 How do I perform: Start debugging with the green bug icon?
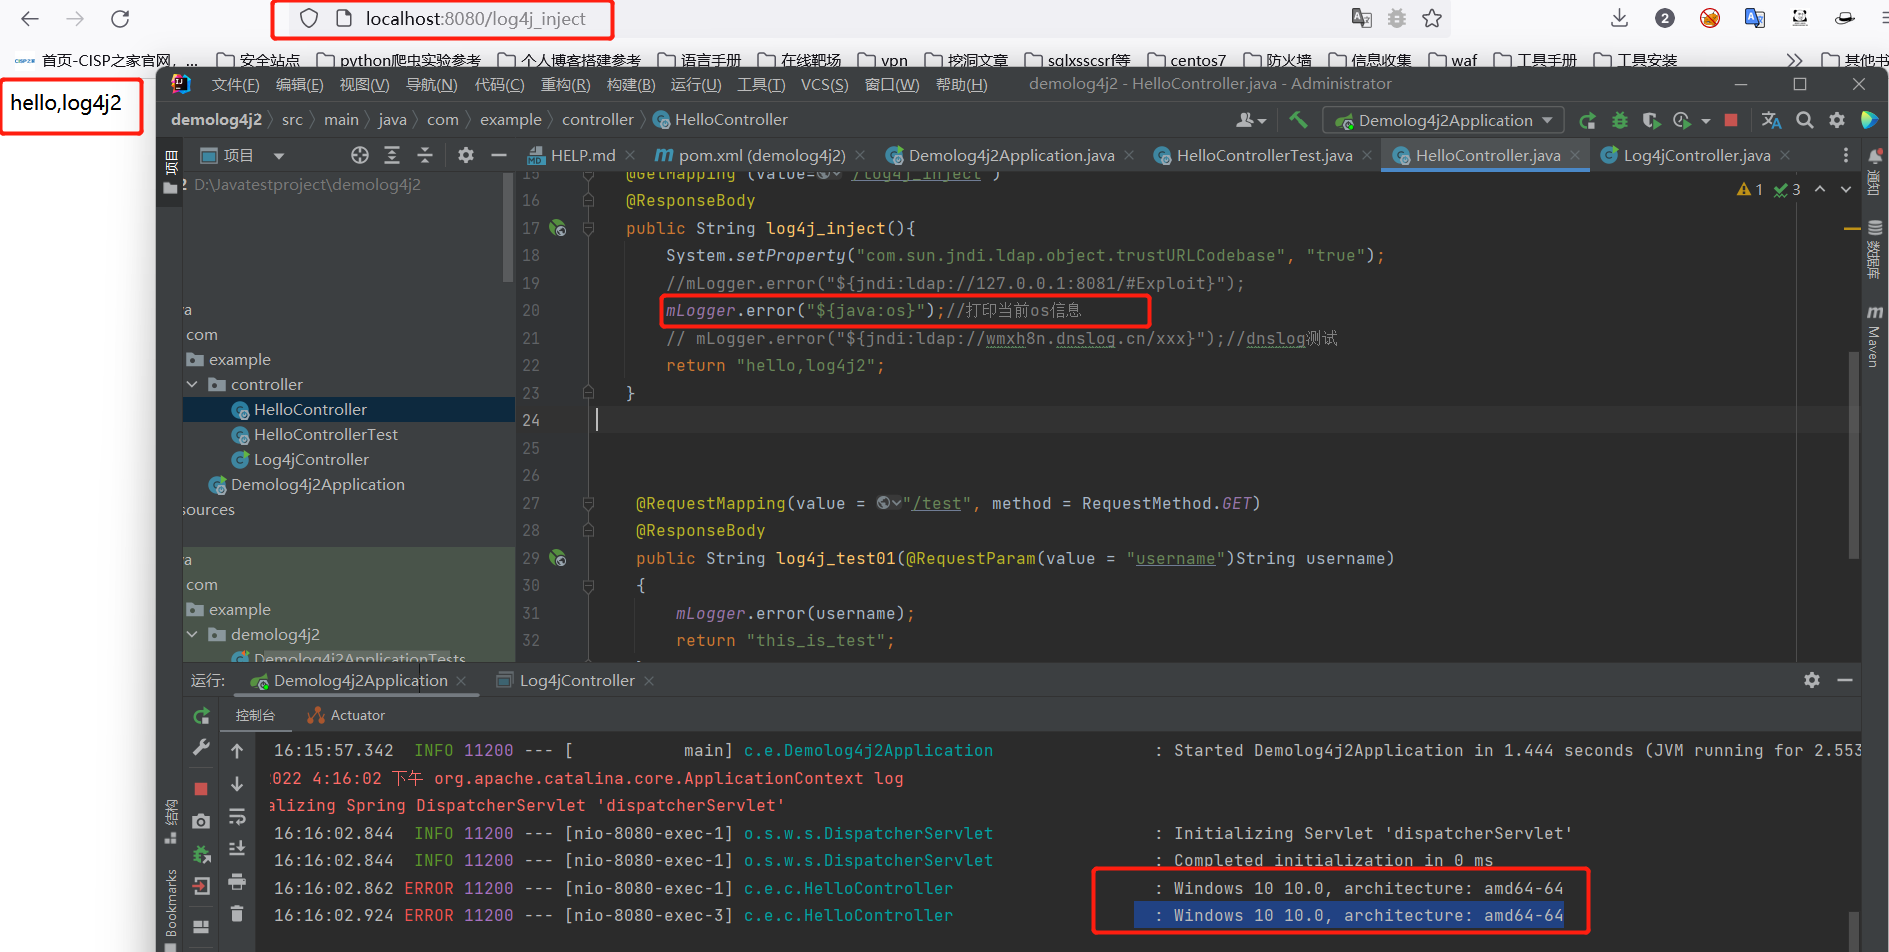point(1620,121)
